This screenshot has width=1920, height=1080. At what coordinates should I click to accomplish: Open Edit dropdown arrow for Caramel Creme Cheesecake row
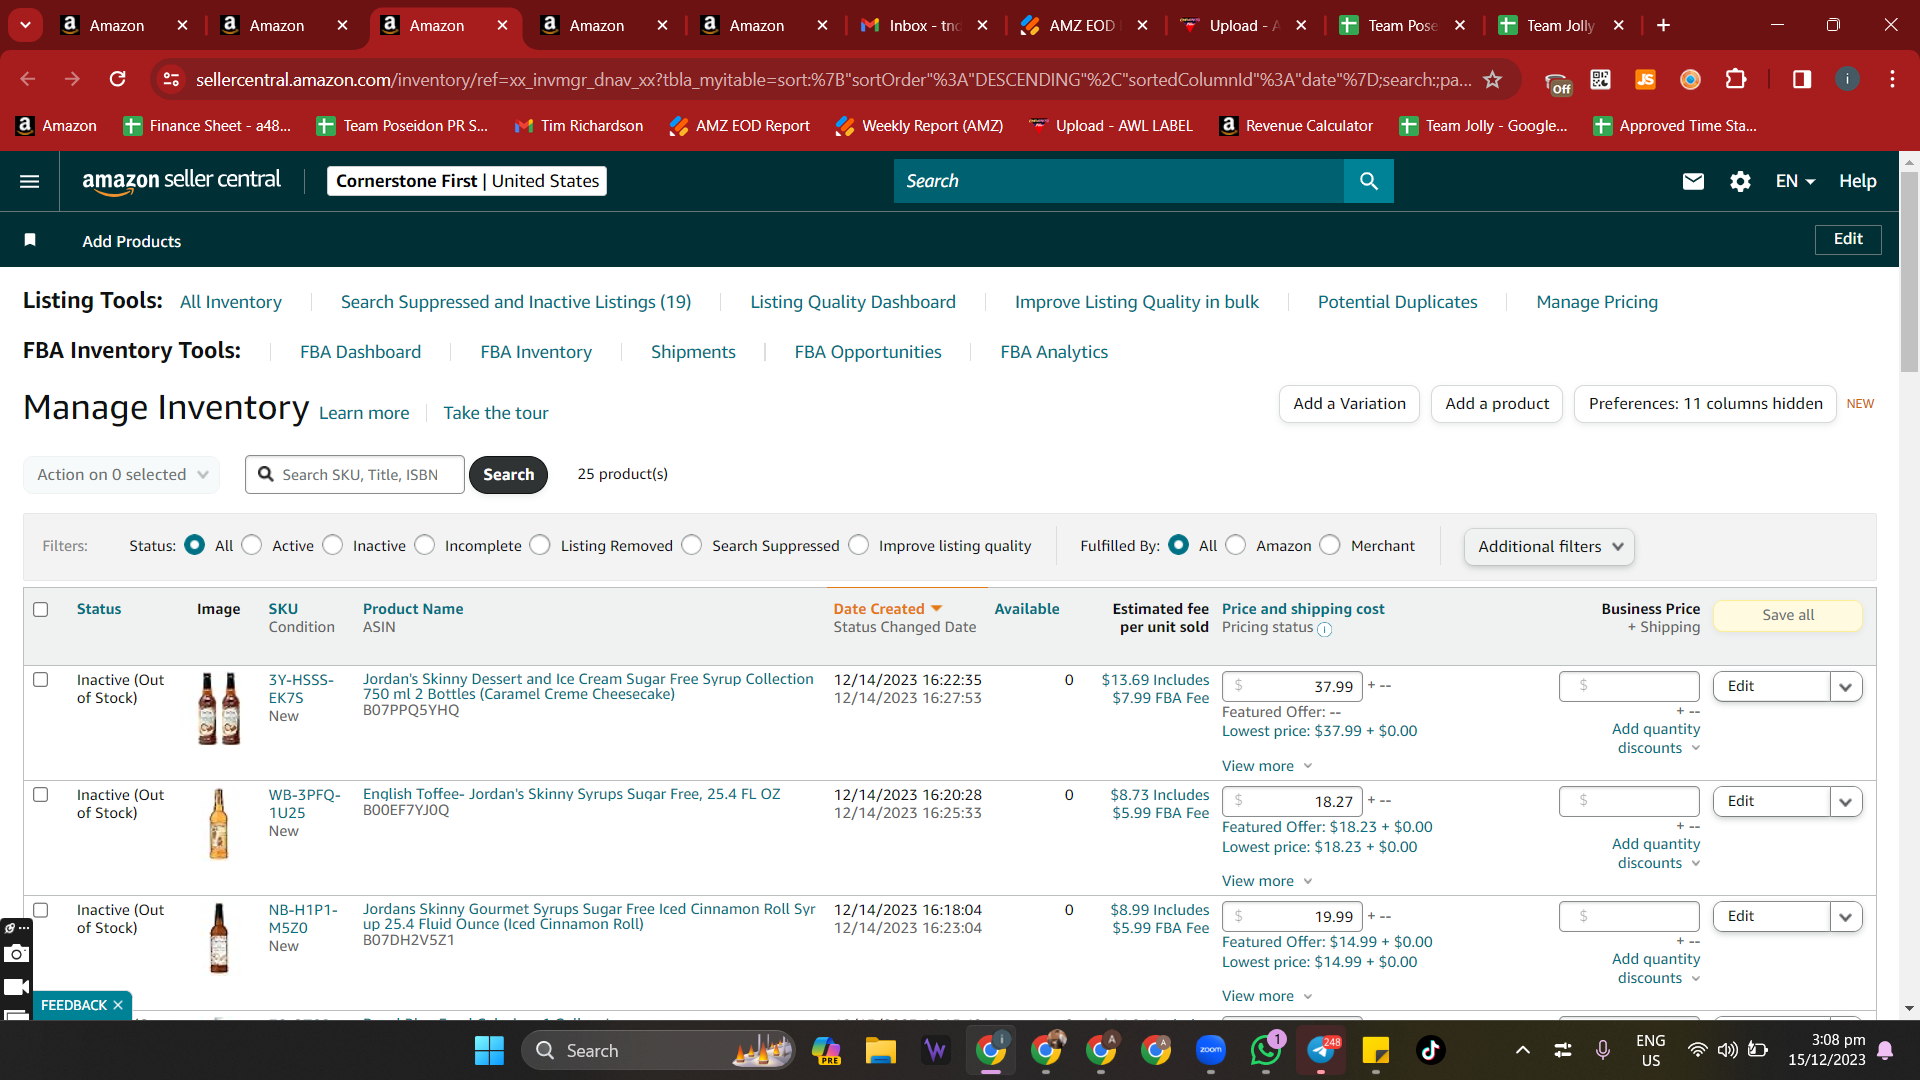coord(1846,687)
